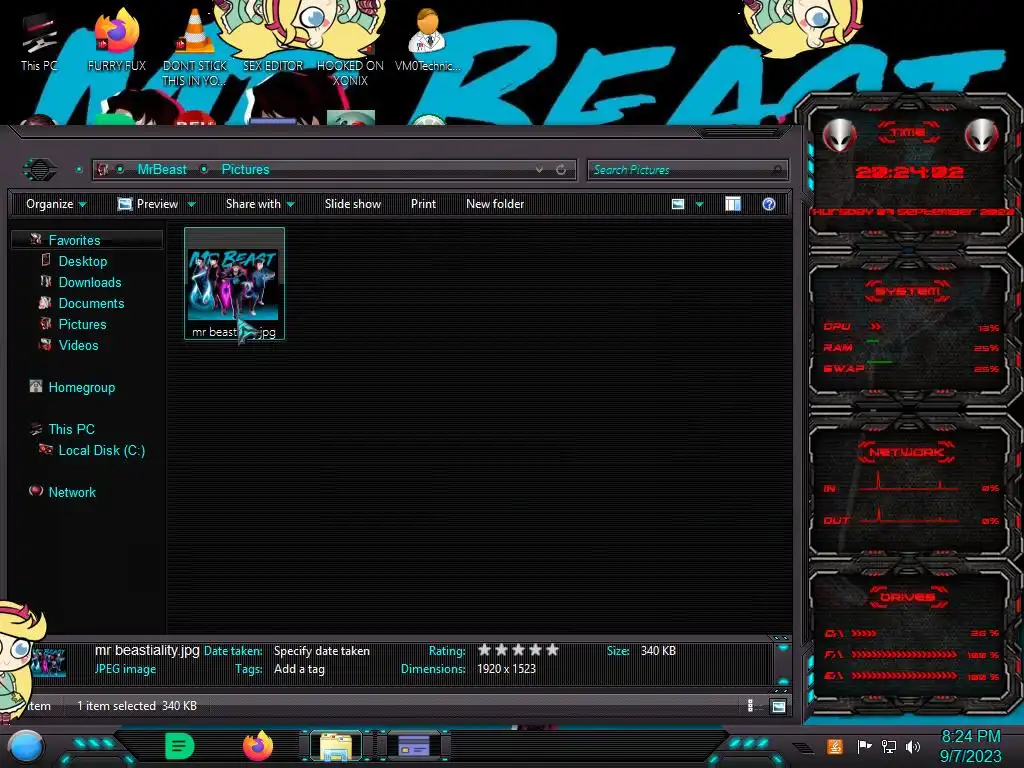Open Explorer help icon

(x=769, y=204)
